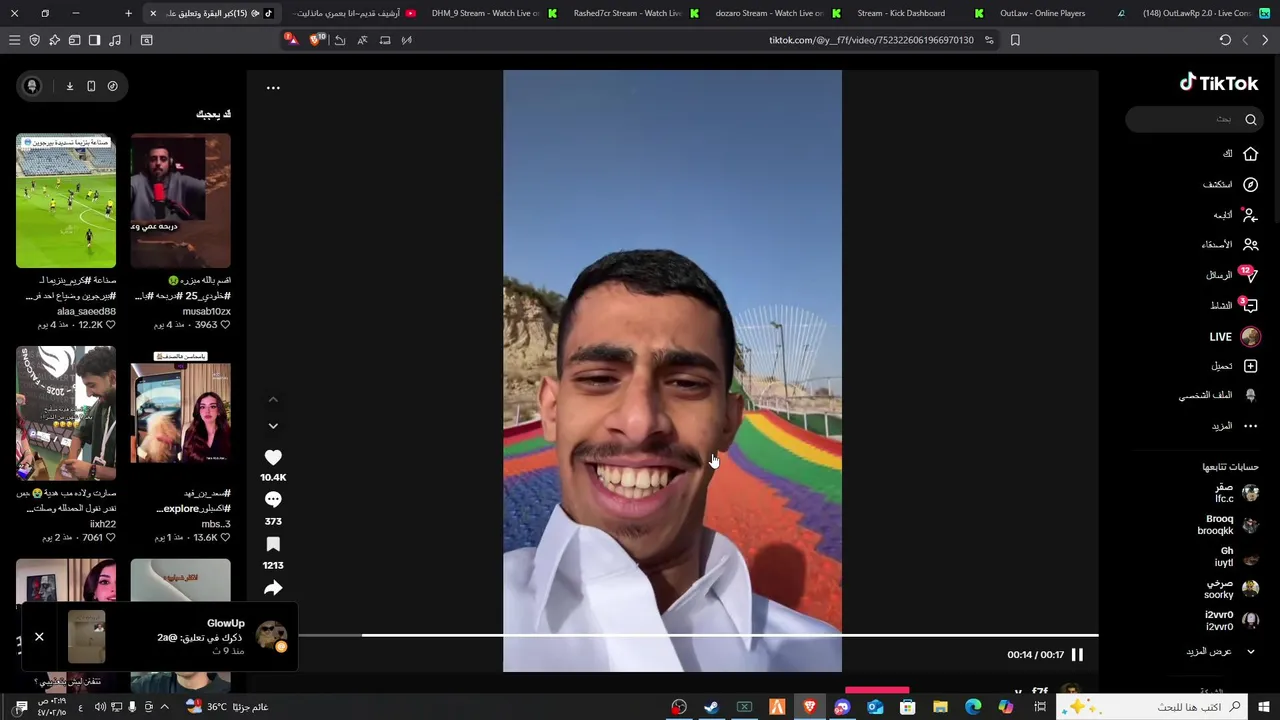
Task: Click the tiktok.com URL address bar
Action: (870, 40)
